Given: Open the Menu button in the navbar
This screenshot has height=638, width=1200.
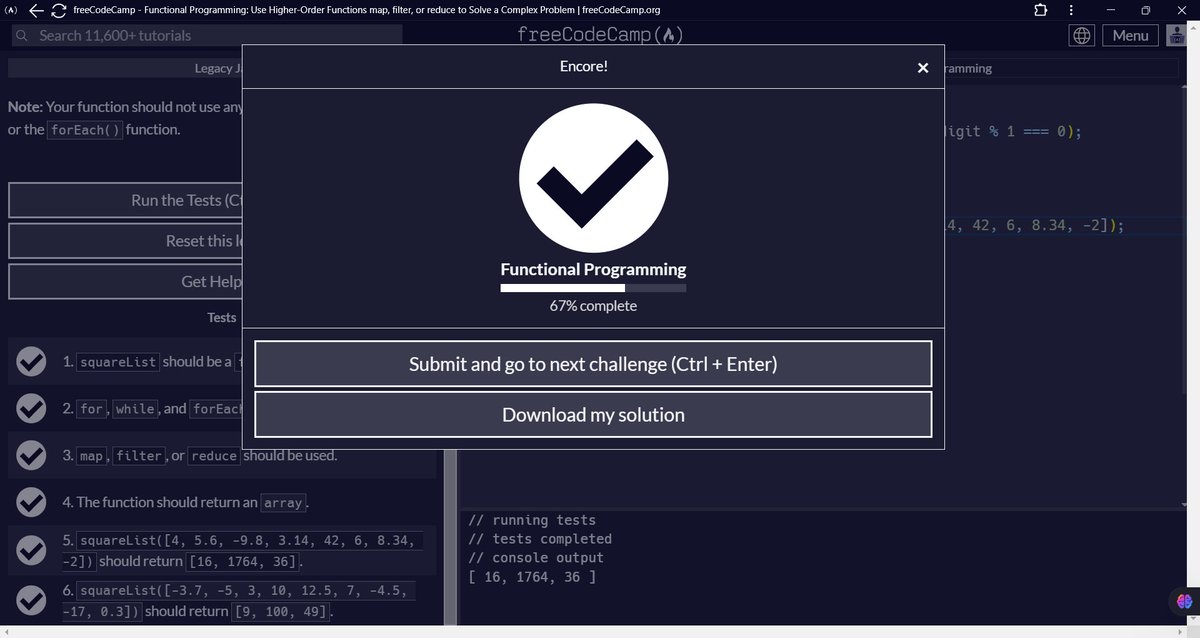Looking at the screenshot, I should tap(1130, 34).
